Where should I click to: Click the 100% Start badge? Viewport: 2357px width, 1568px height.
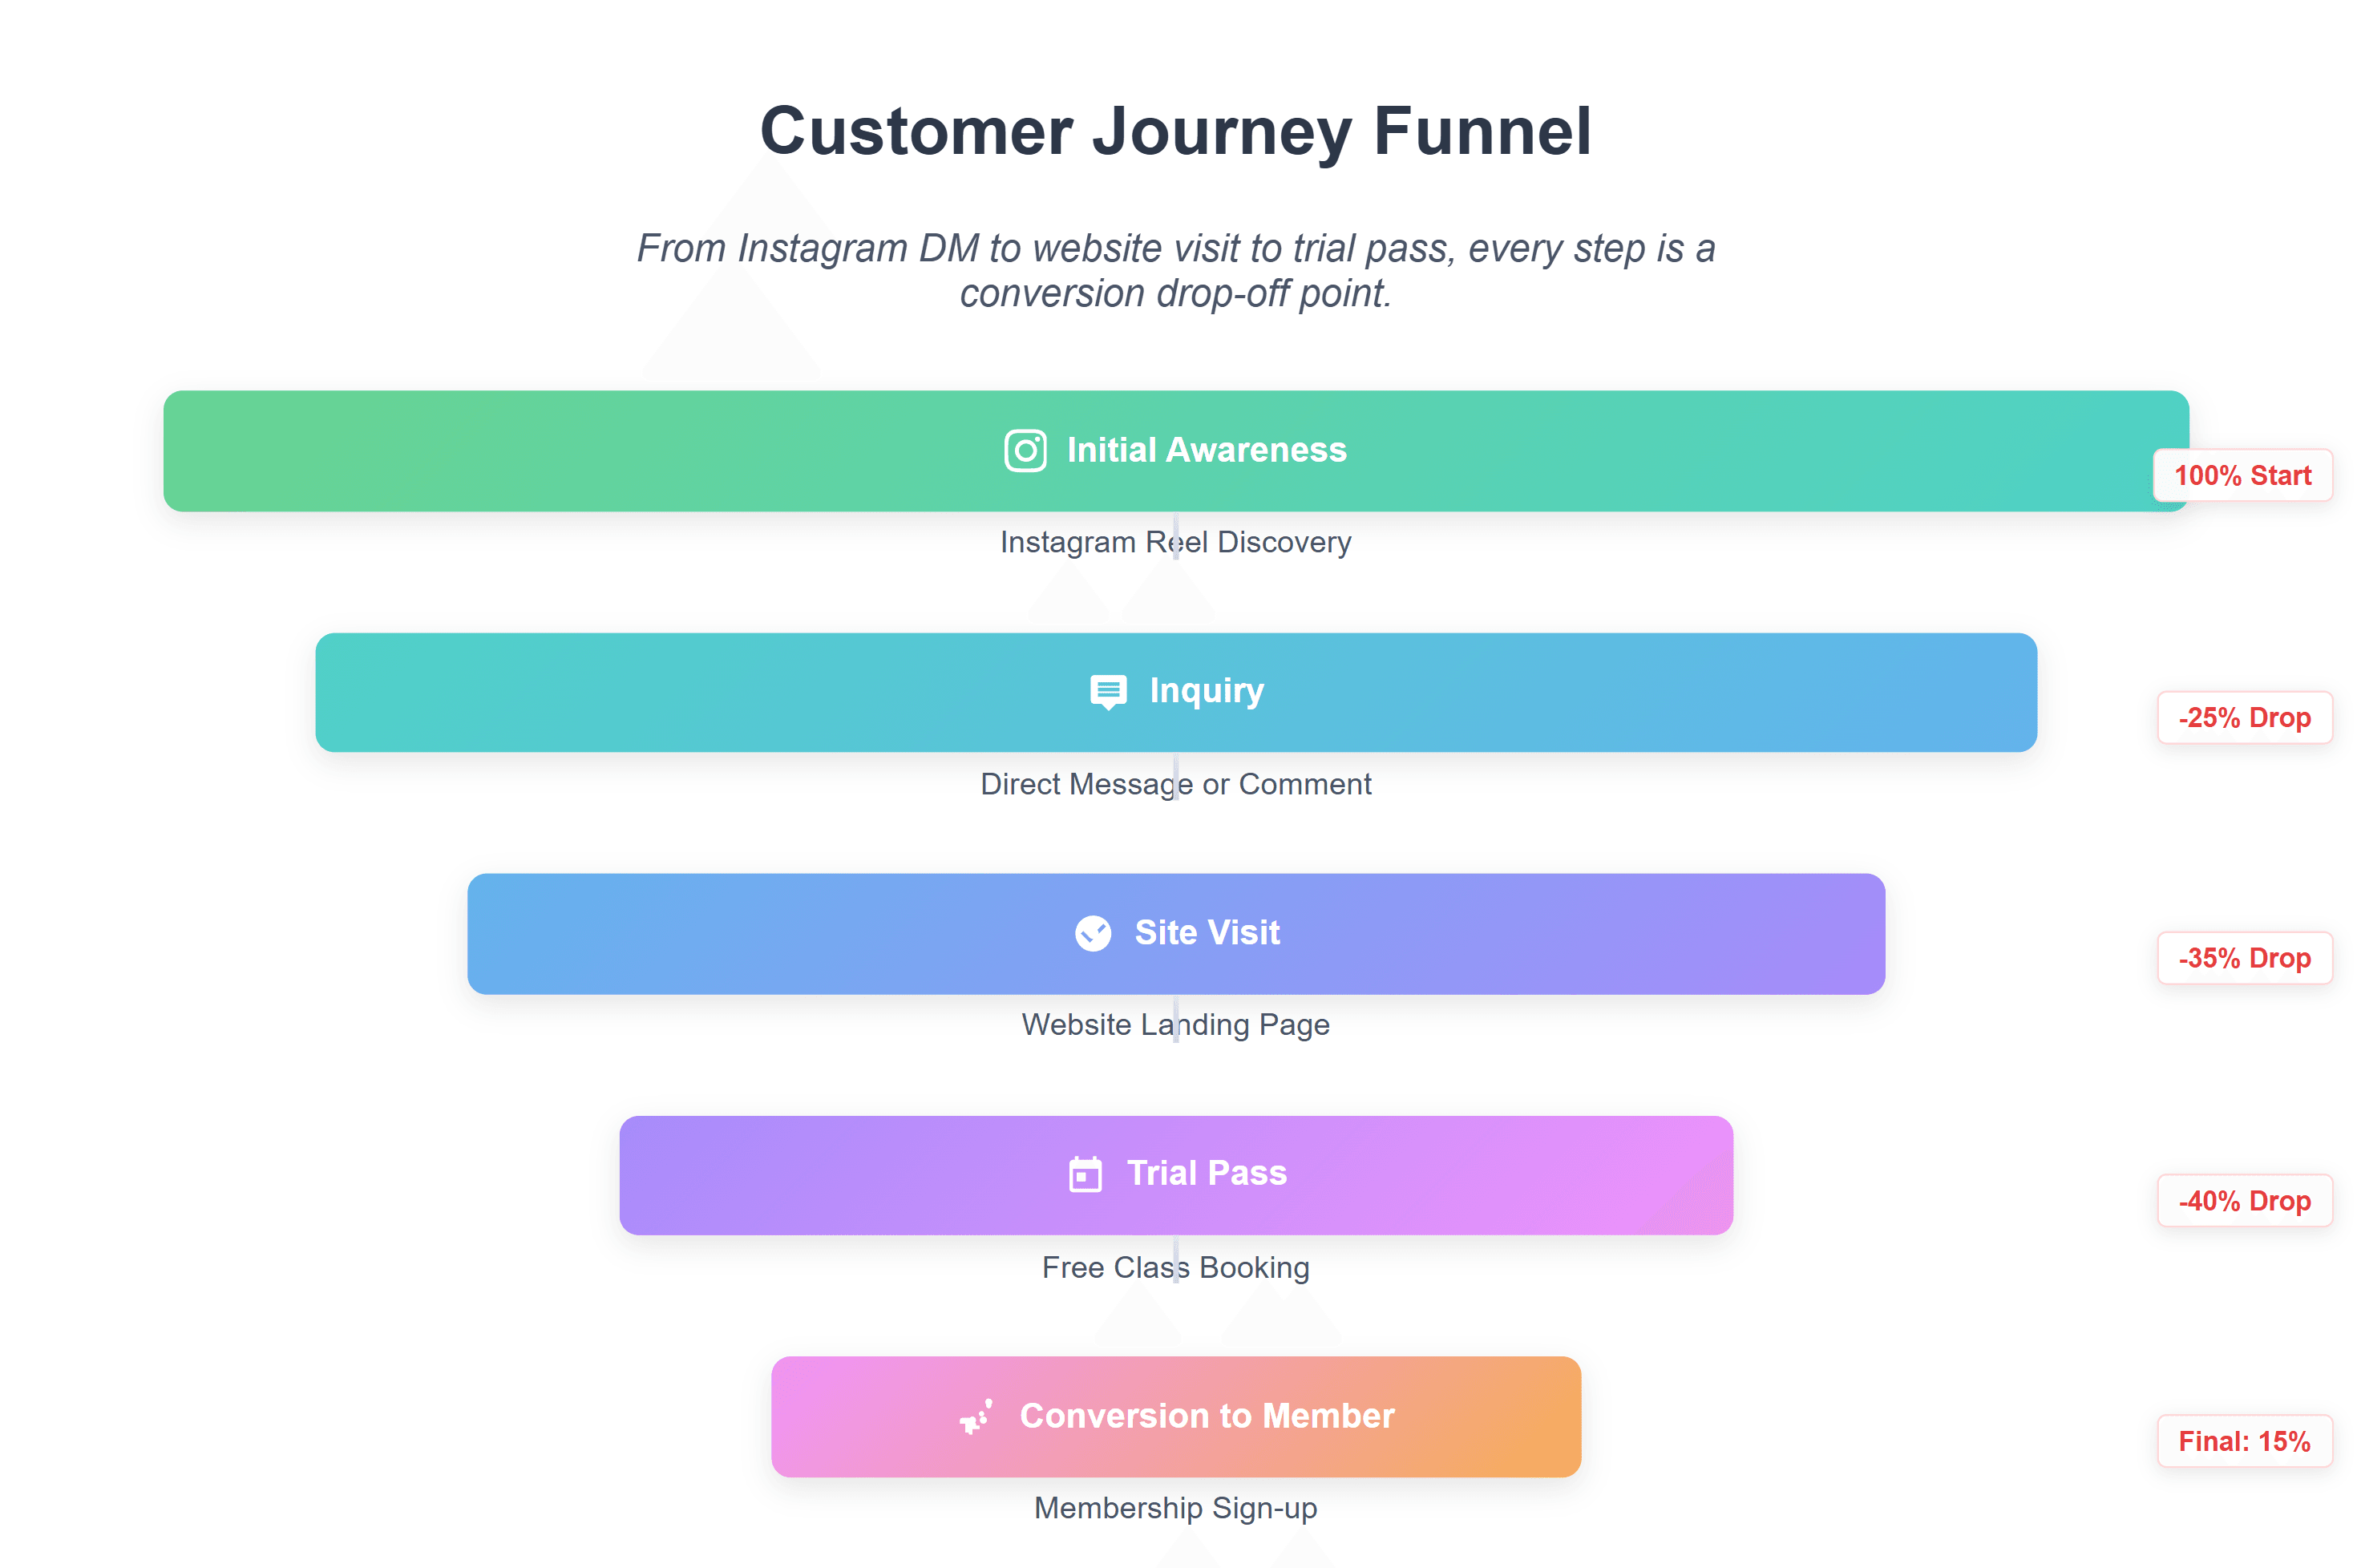tap(2242, 476)
